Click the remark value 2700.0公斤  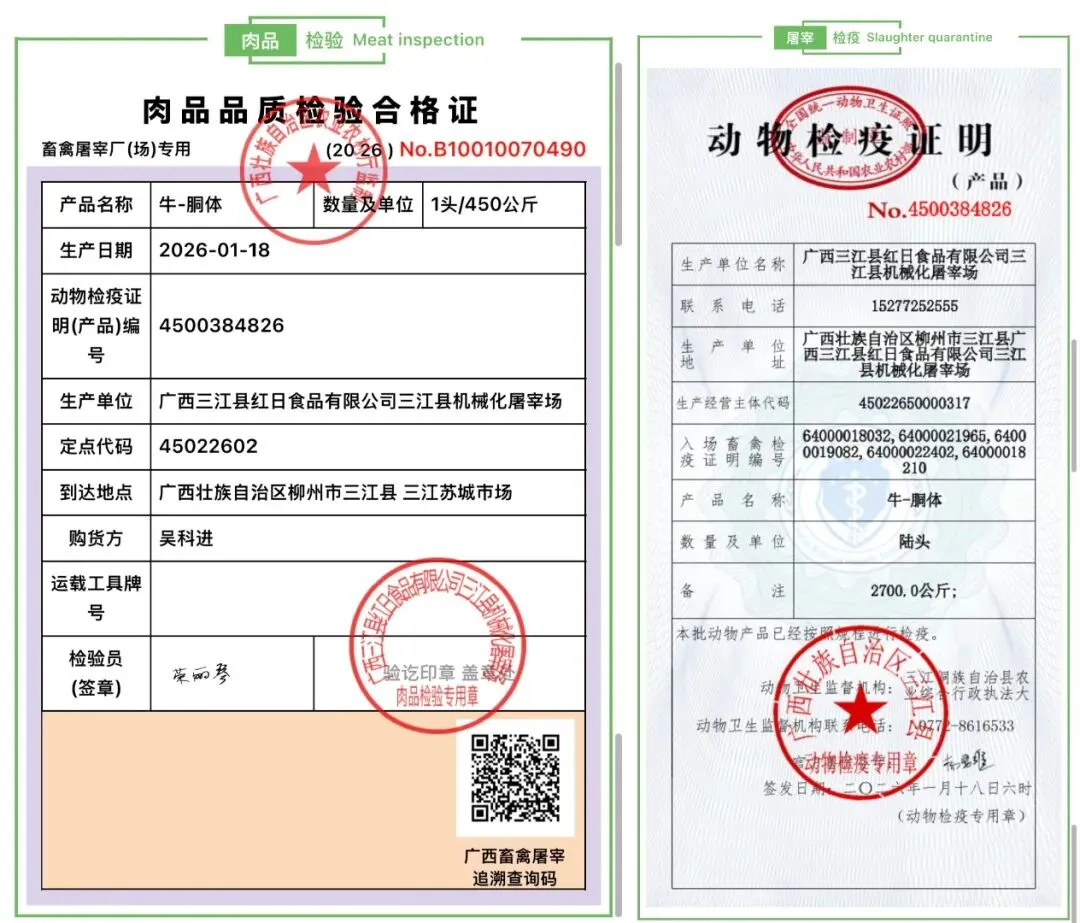coord(913,591)
